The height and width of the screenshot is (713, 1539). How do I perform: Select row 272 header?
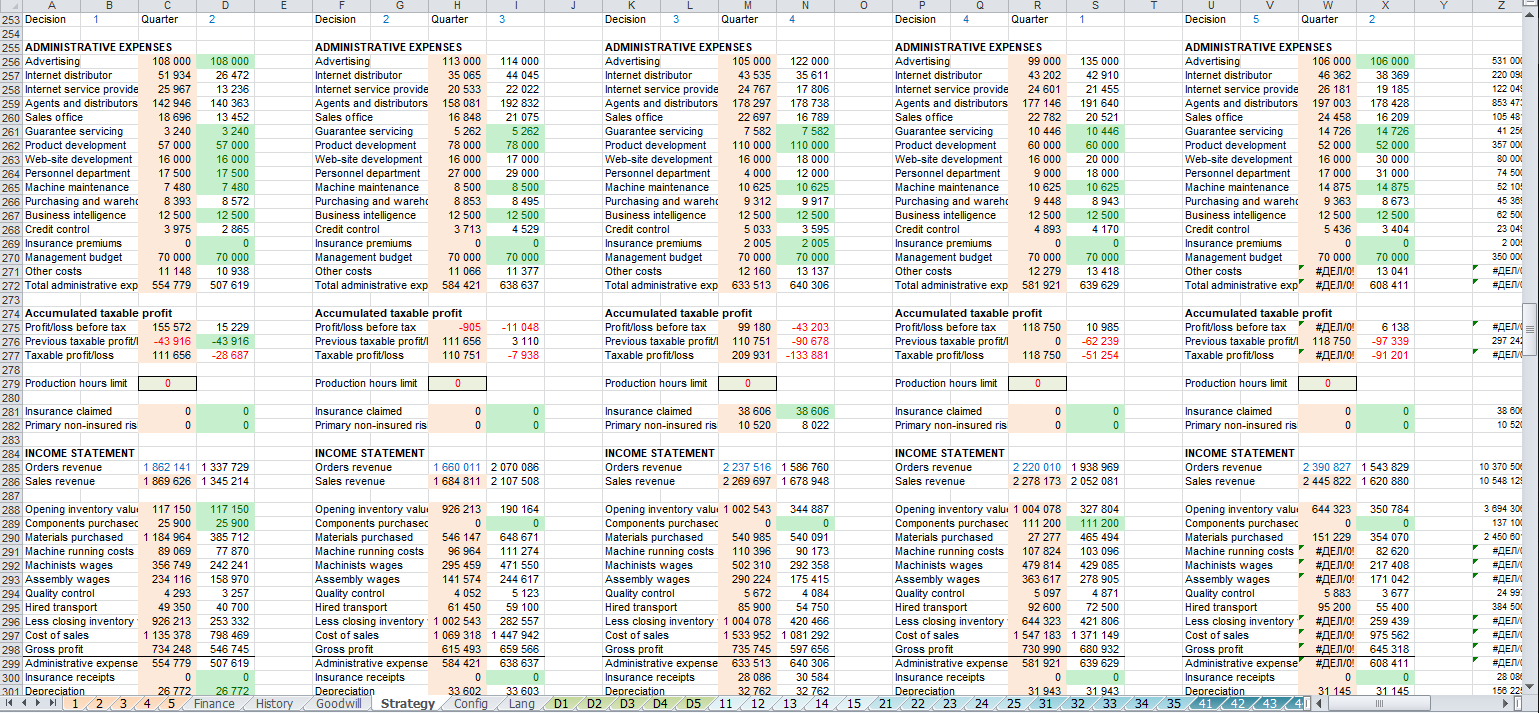(x=10, y=285)
